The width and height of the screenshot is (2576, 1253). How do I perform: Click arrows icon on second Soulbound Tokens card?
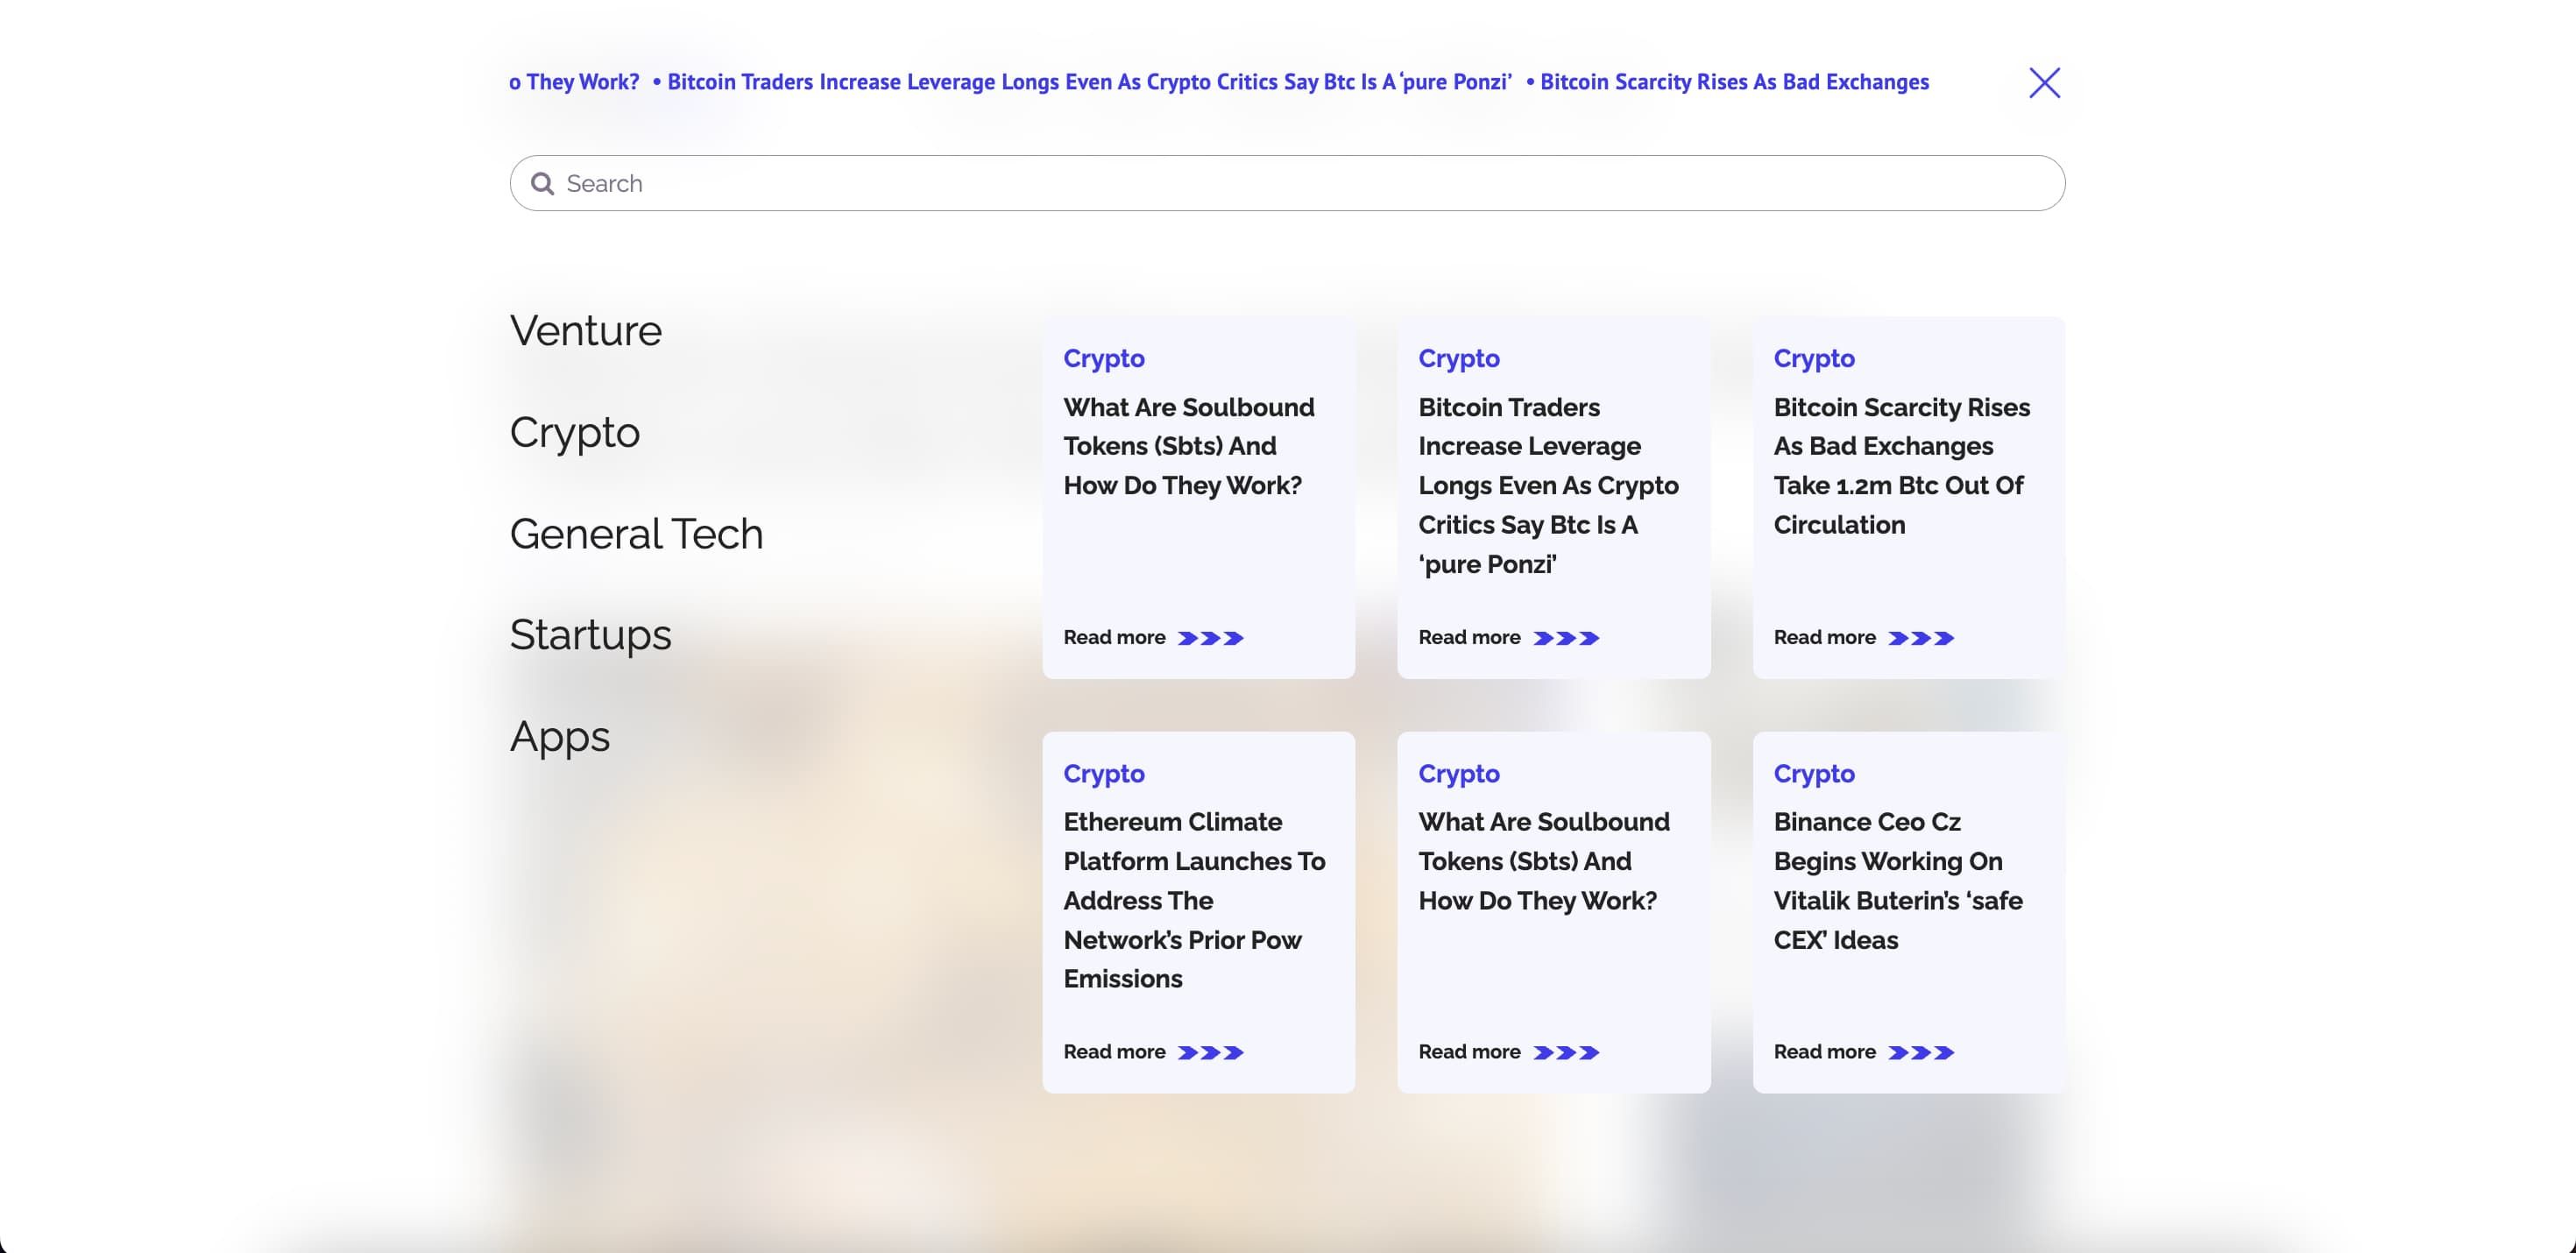point(1565,1052)
